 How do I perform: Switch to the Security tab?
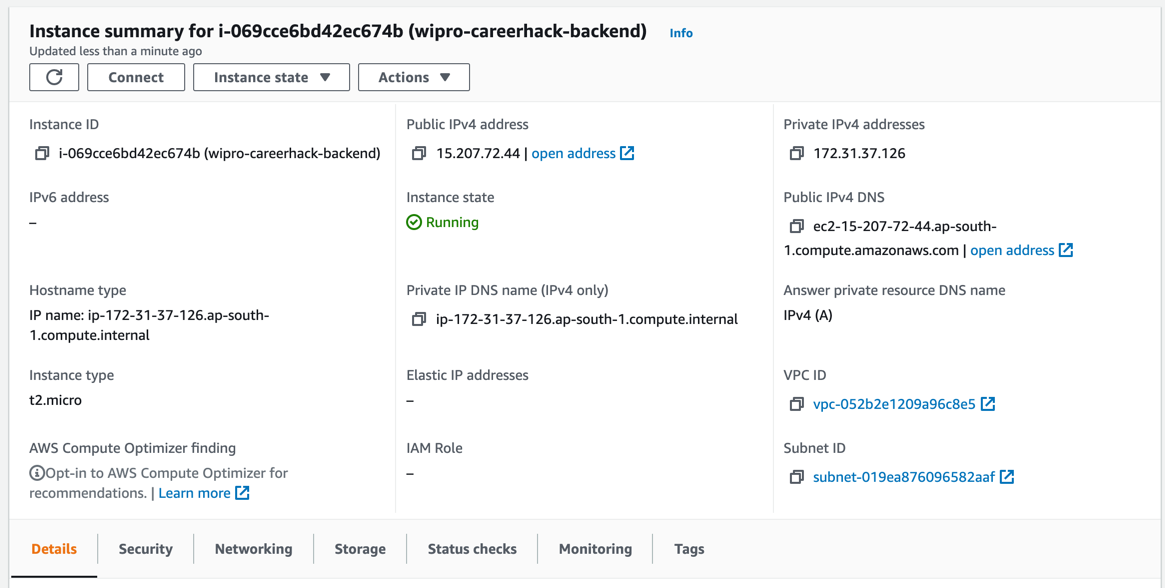point(145,549)
